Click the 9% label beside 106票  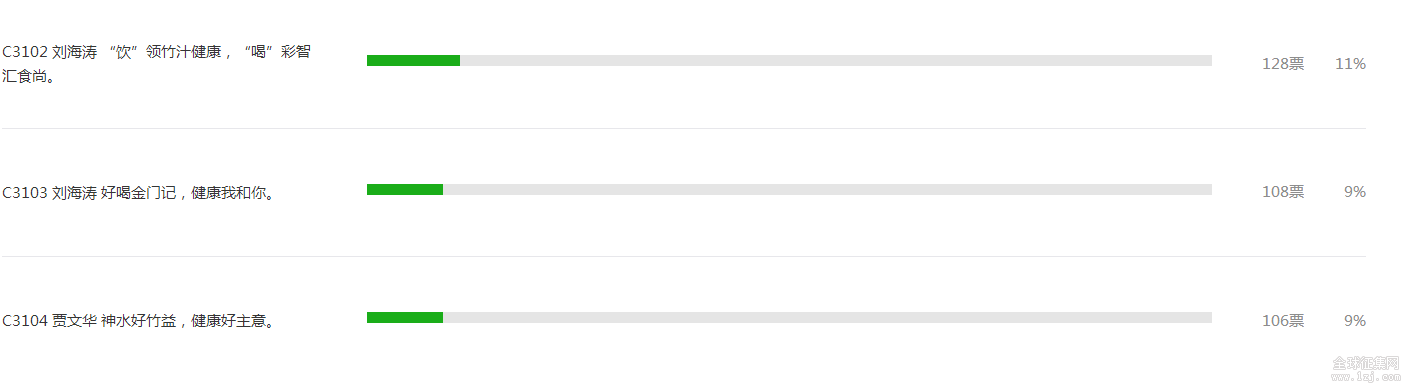pyautogui.click(x=1355, y=321)
